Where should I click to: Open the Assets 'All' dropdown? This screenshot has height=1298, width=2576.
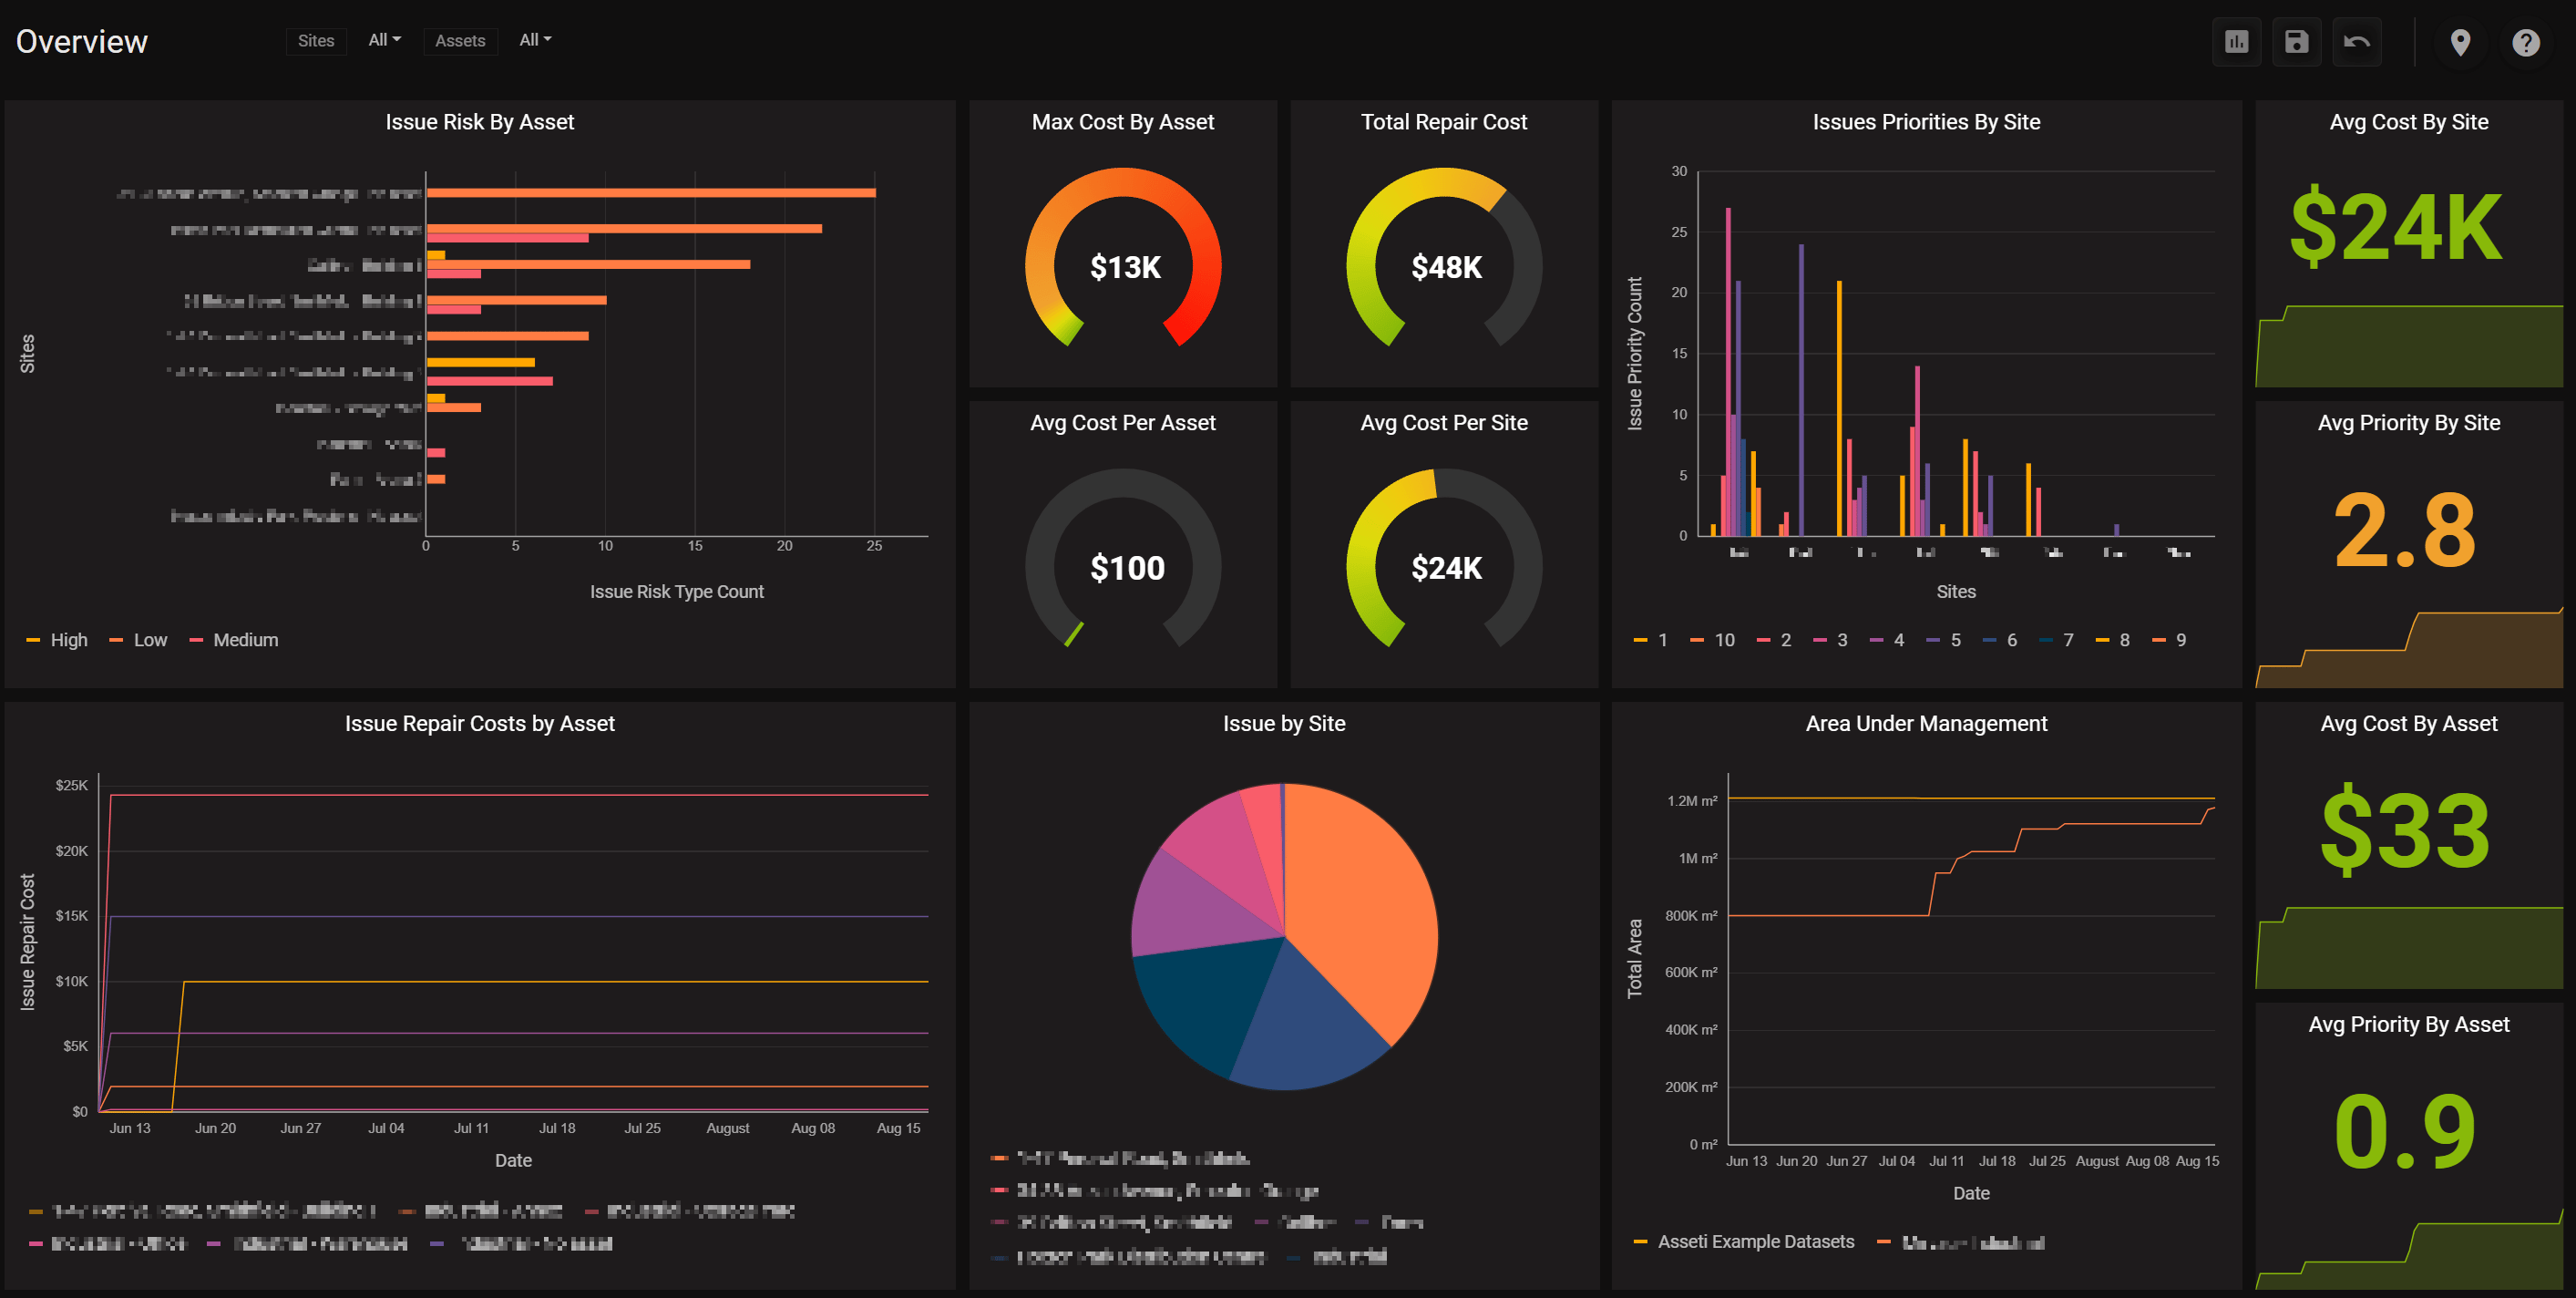point(535,40)
